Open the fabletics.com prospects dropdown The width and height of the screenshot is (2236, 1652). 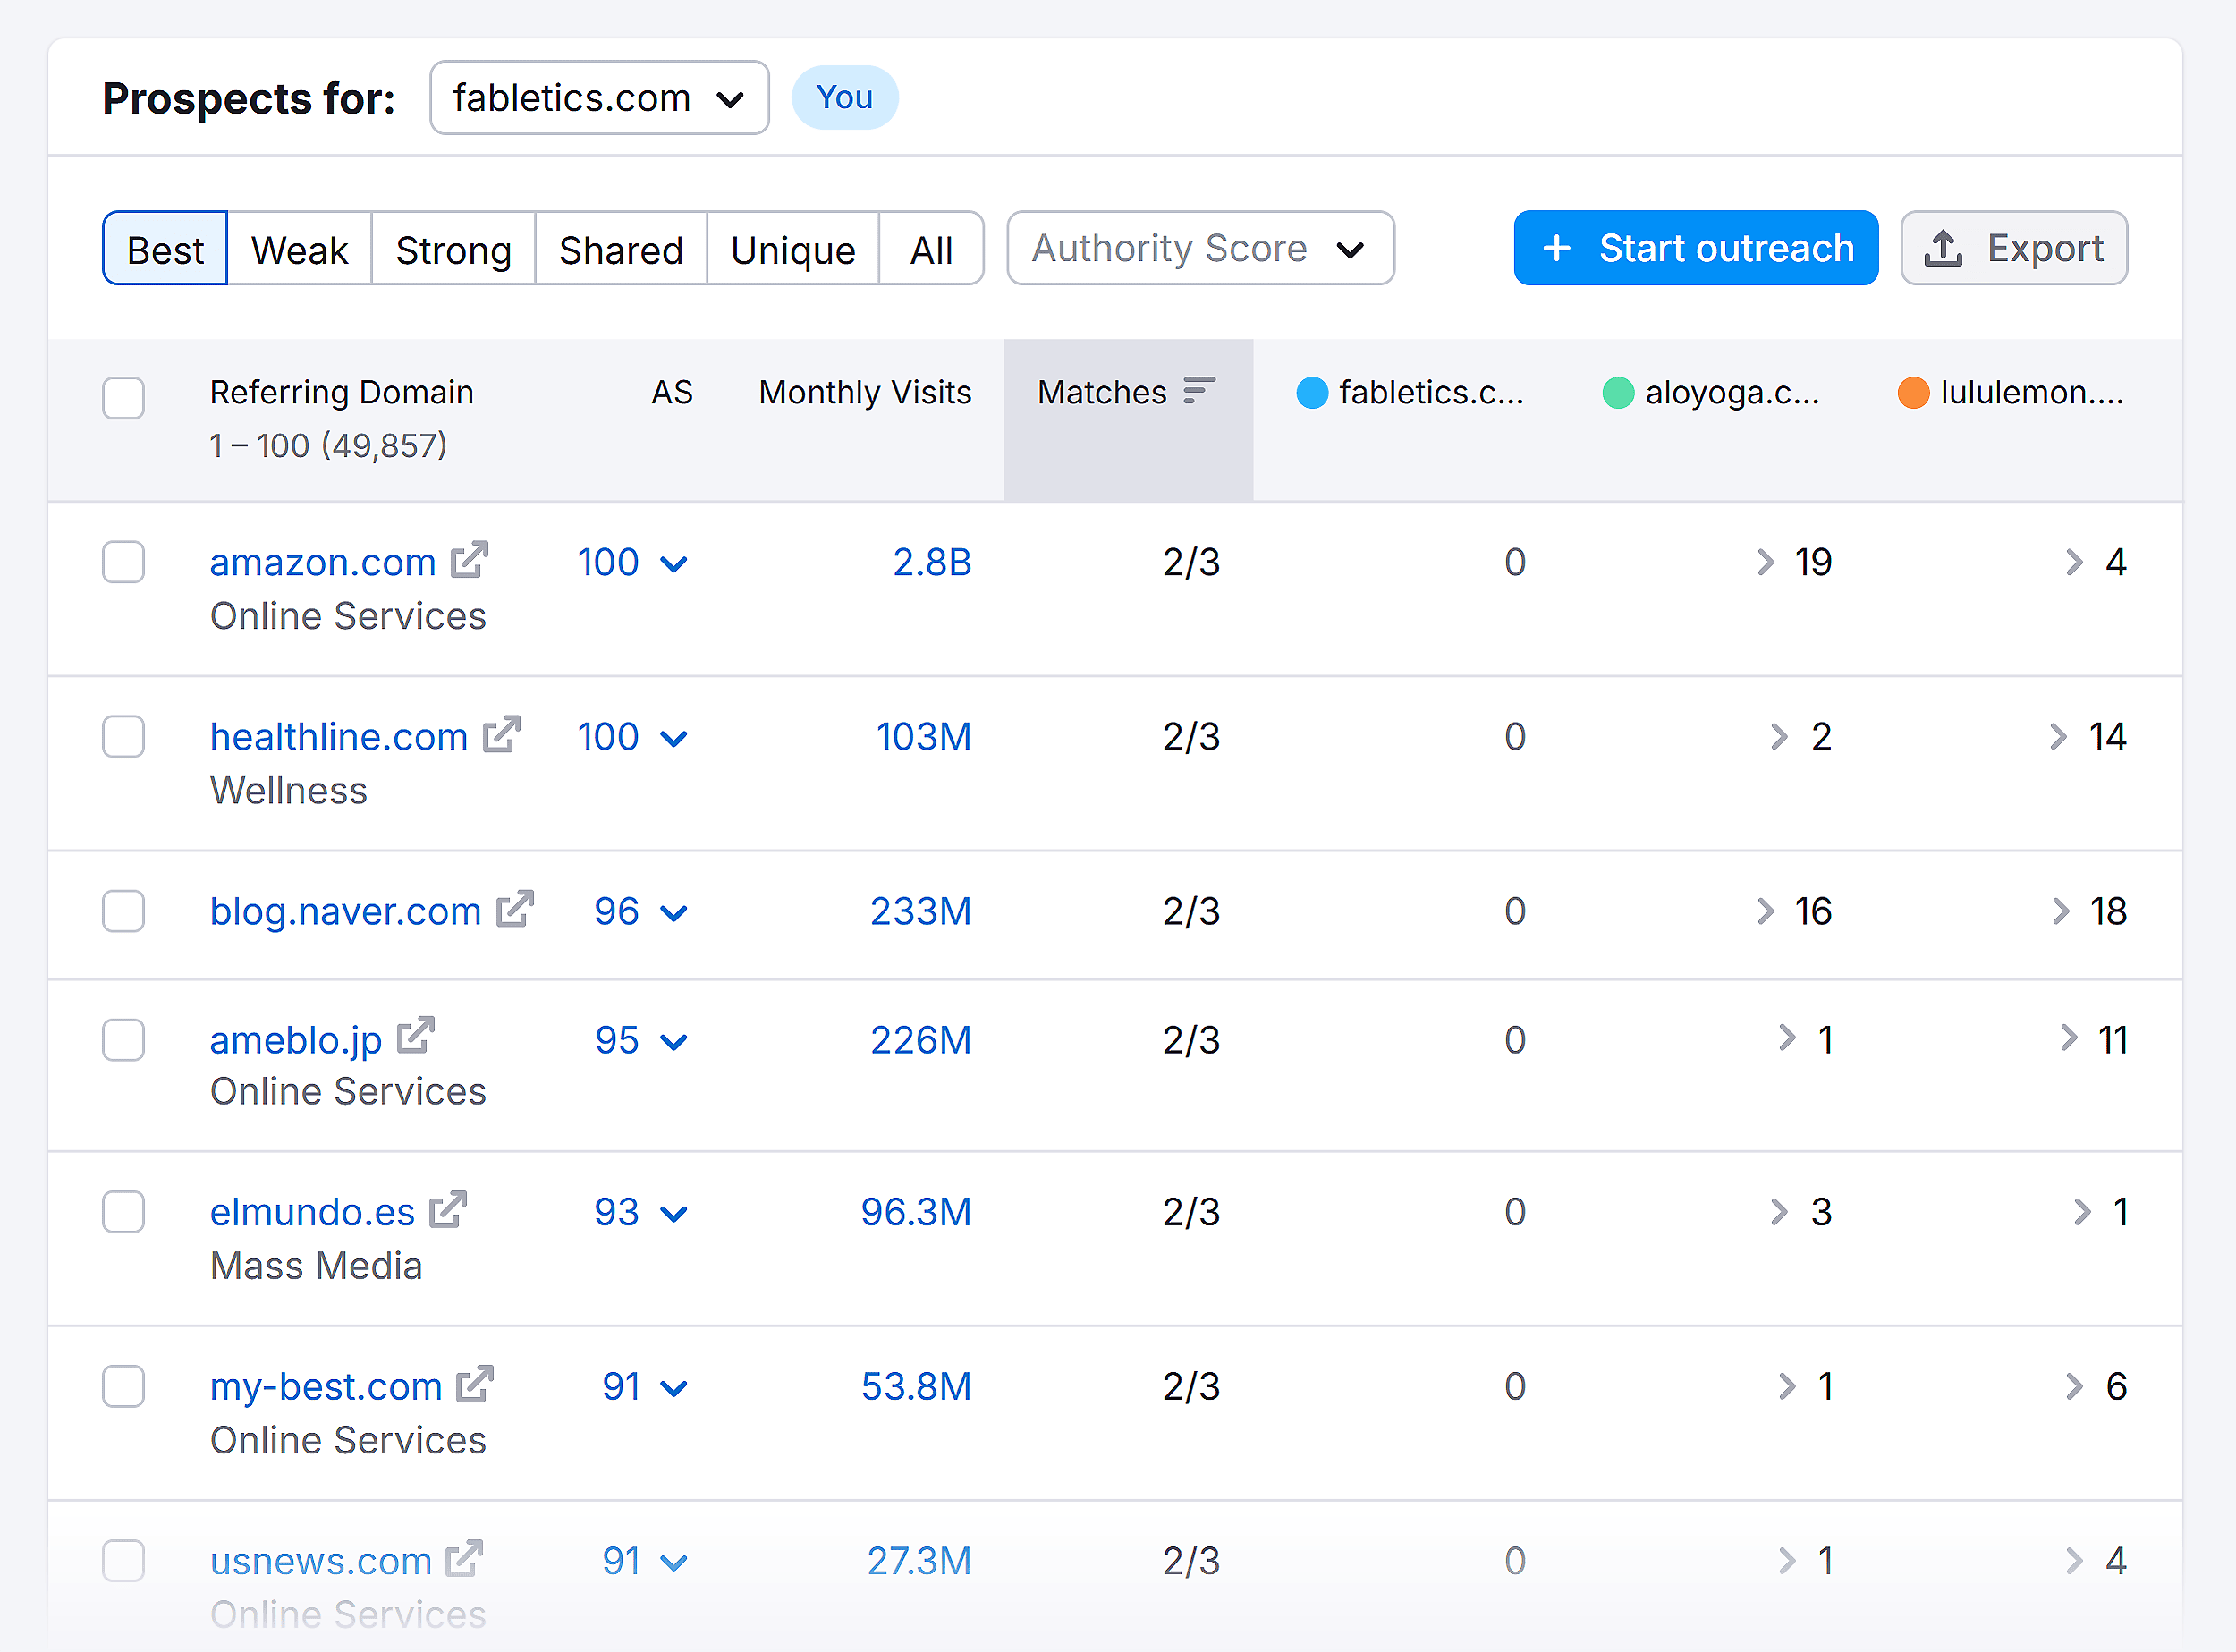(599, 98)
